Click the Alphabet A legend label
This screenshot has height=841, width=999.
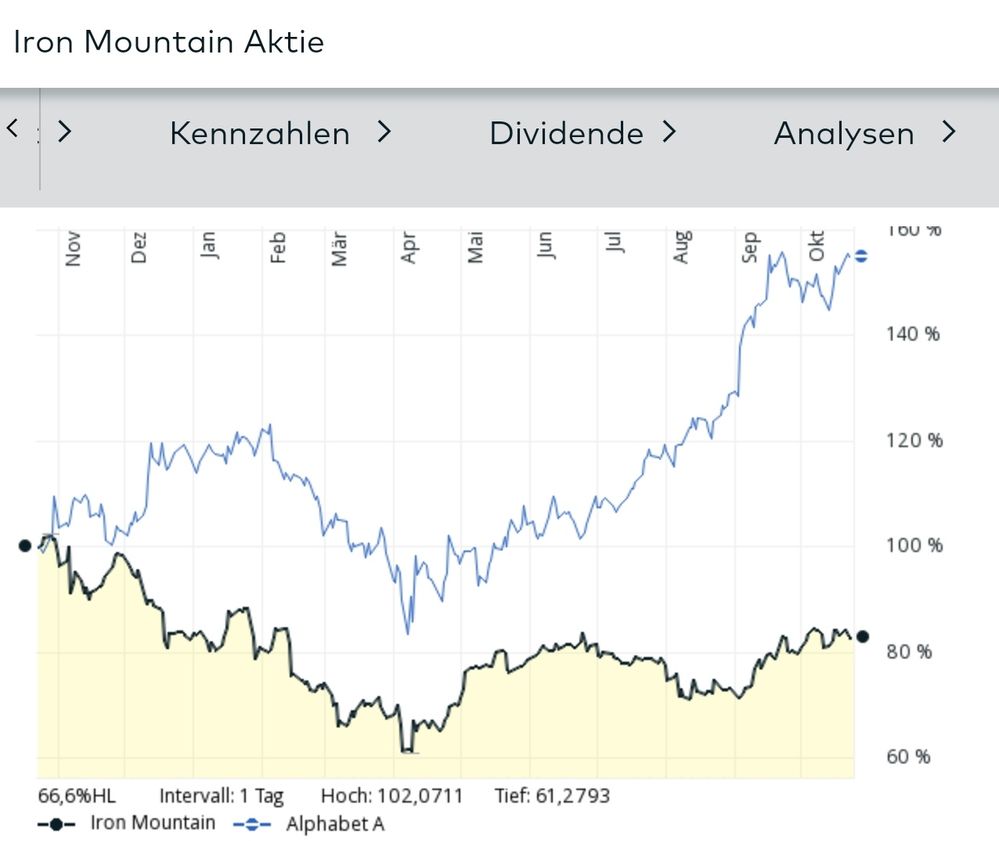335,824
